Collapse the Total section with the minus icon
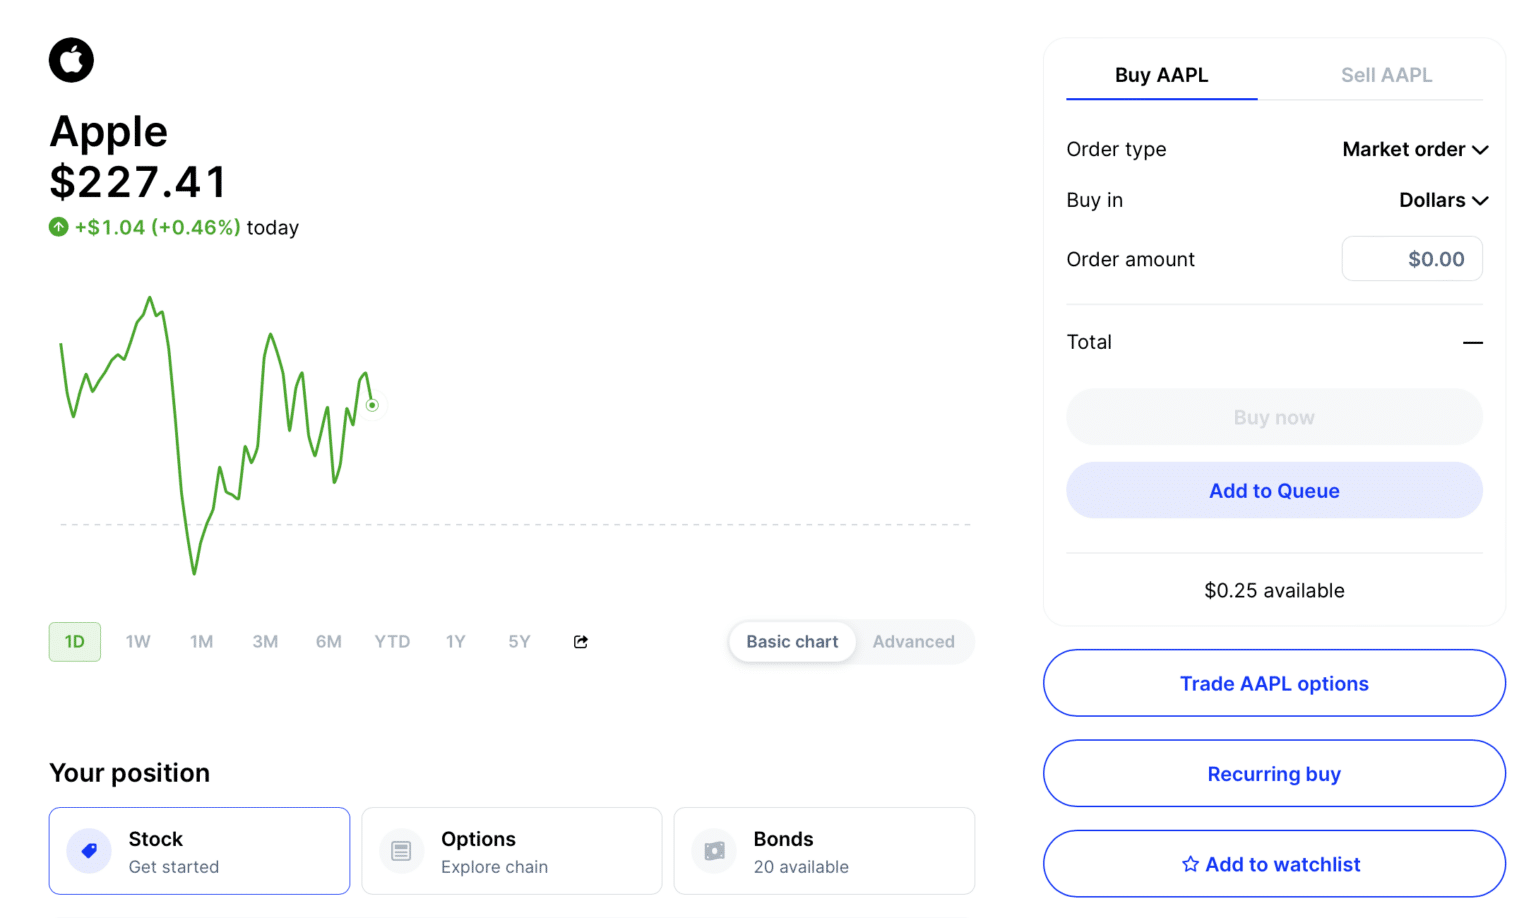 [x=1473, y=342]
